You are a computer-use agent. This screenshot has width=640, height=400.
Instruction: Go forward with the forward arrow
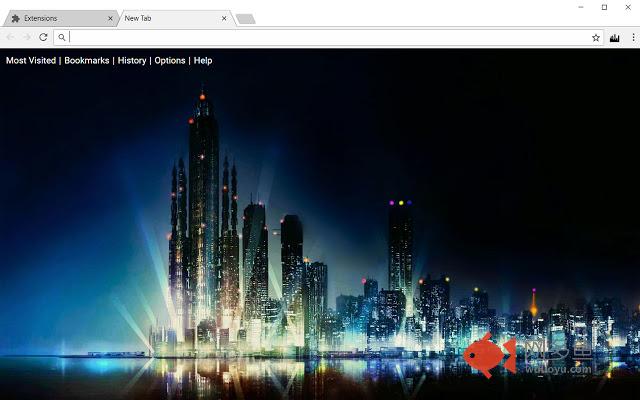27,38
